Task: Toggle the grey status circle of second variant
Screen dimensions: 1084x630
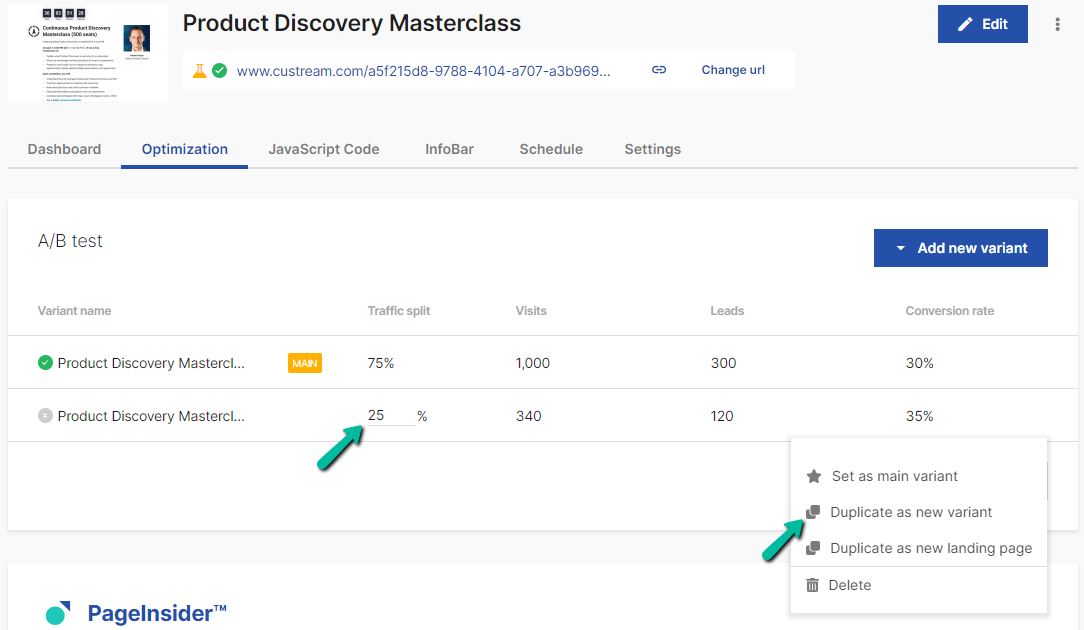Action: tap(45, 416)
